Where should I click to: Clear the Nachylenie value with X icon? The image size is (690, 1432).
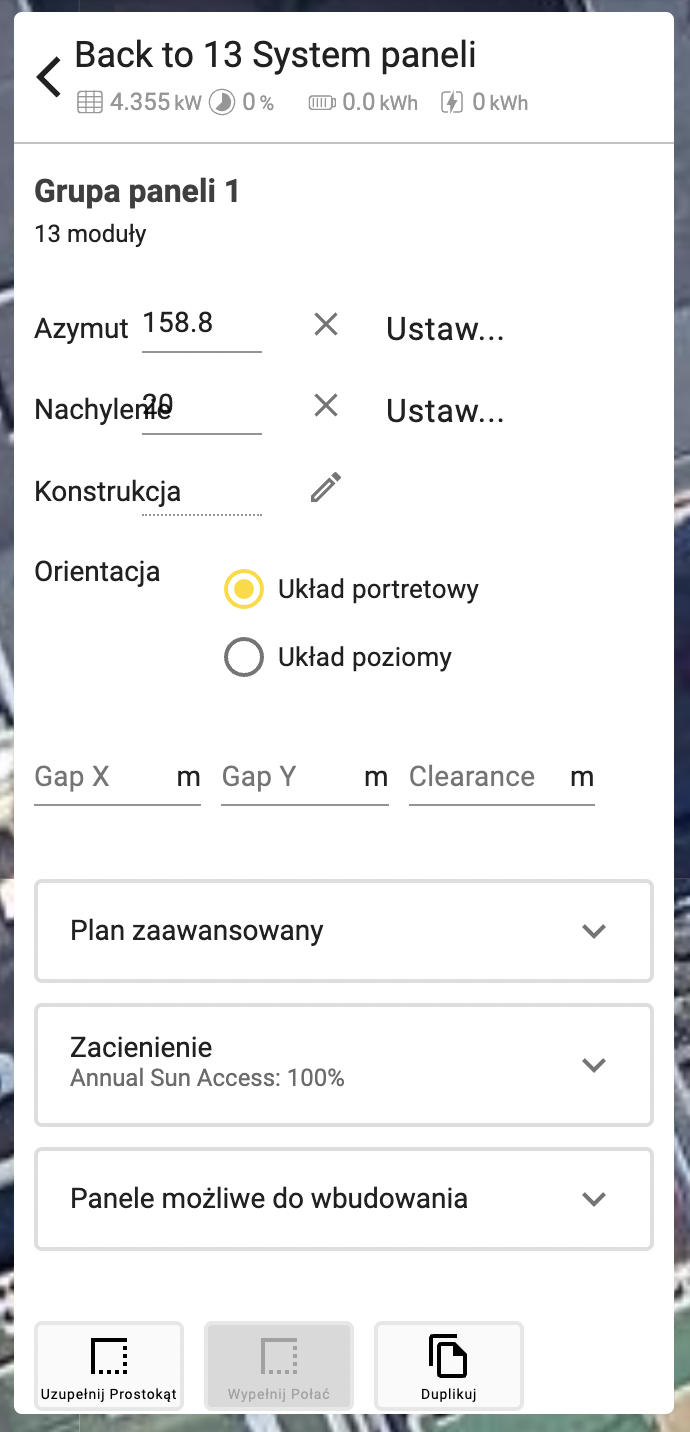[326, 405]
